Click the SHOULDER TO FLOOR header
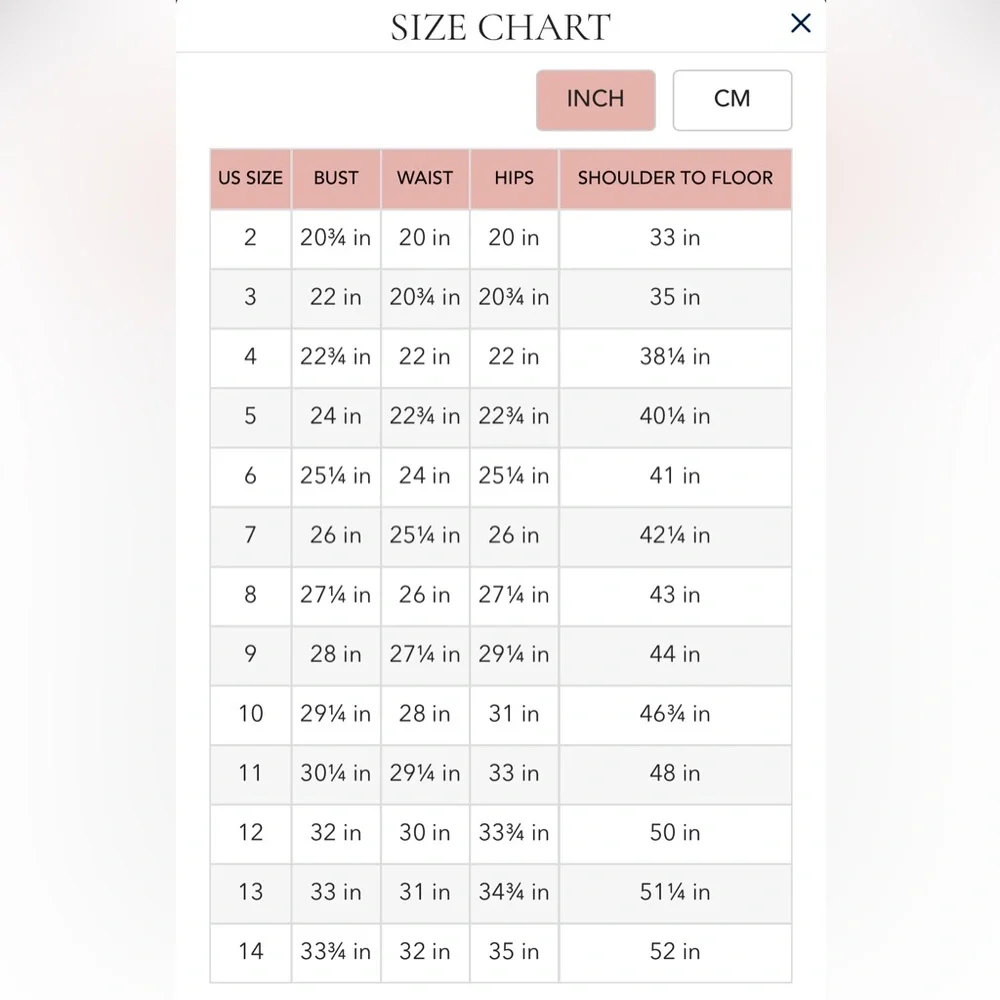This screenshot has height=1000, width=1000. [675, 179]
